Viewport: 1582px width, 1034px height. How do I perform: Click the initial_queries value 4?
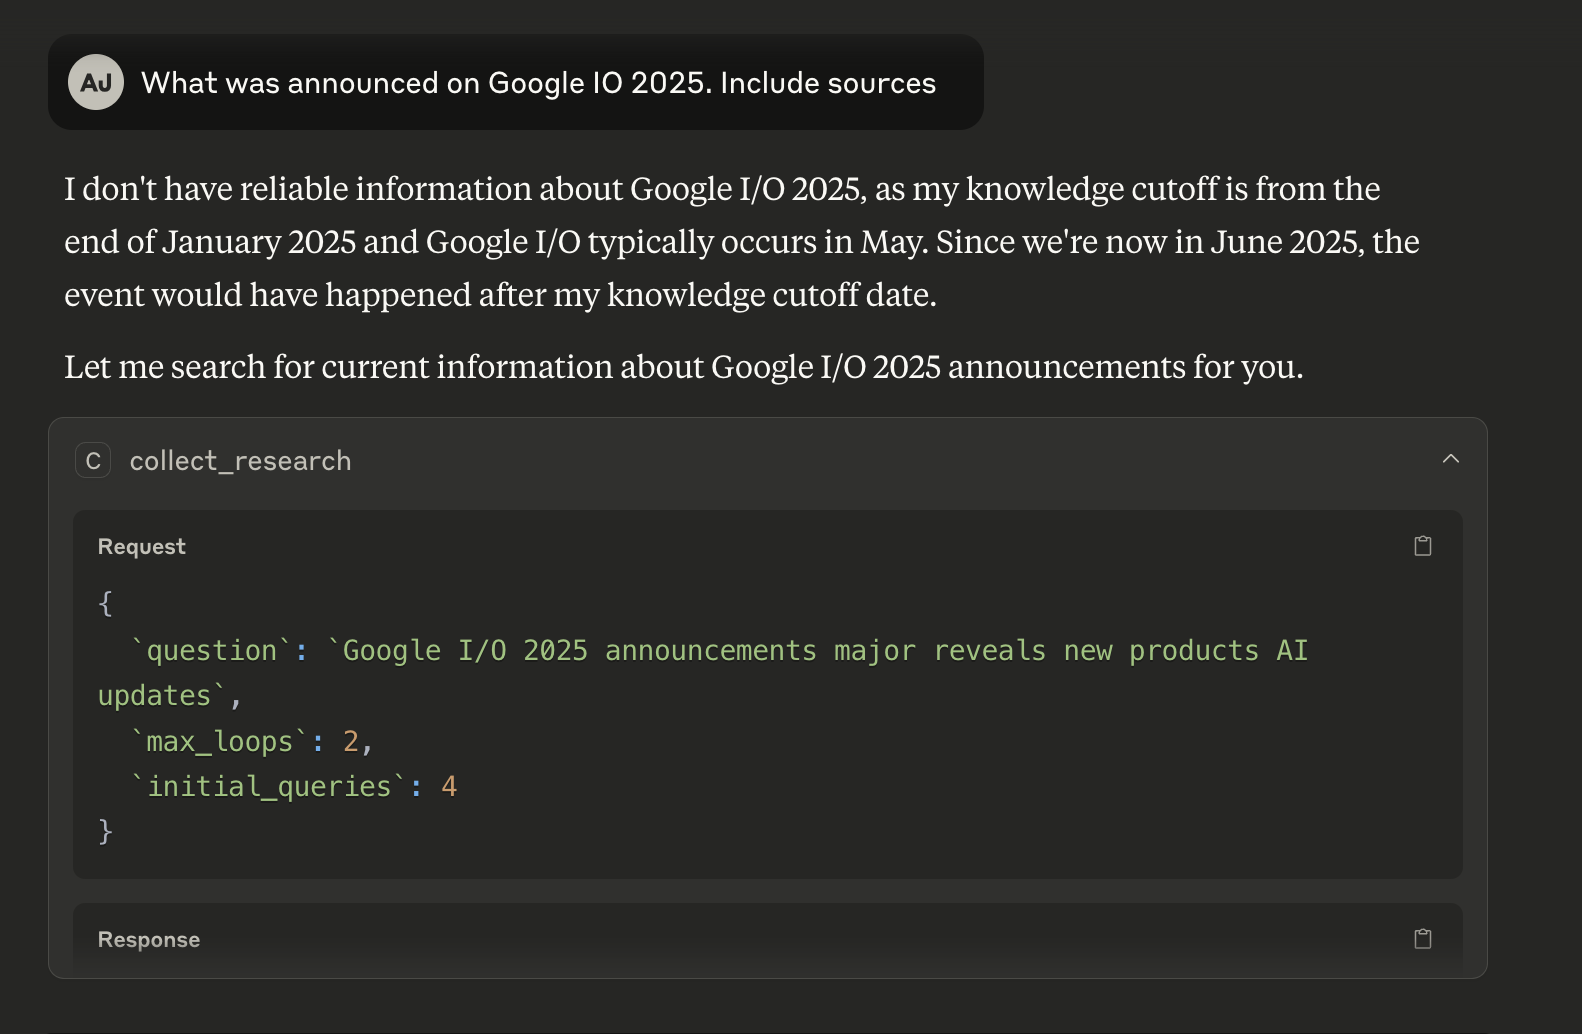point(449,787)
